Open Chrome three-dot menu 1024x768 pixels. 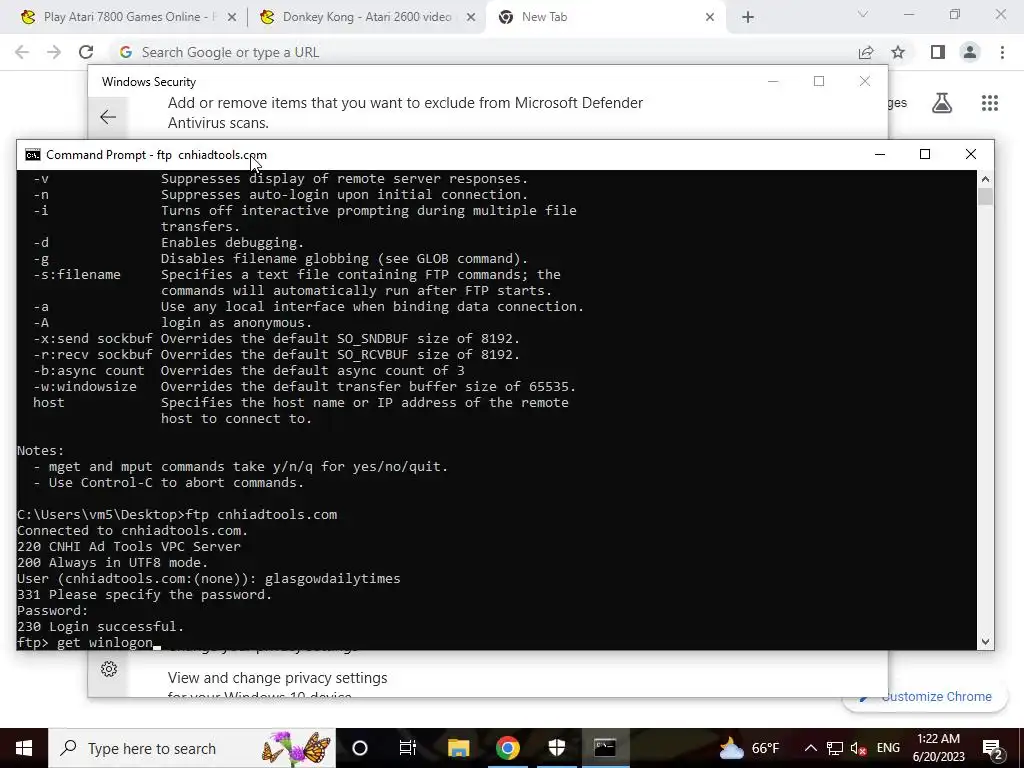coord(1002,52)
